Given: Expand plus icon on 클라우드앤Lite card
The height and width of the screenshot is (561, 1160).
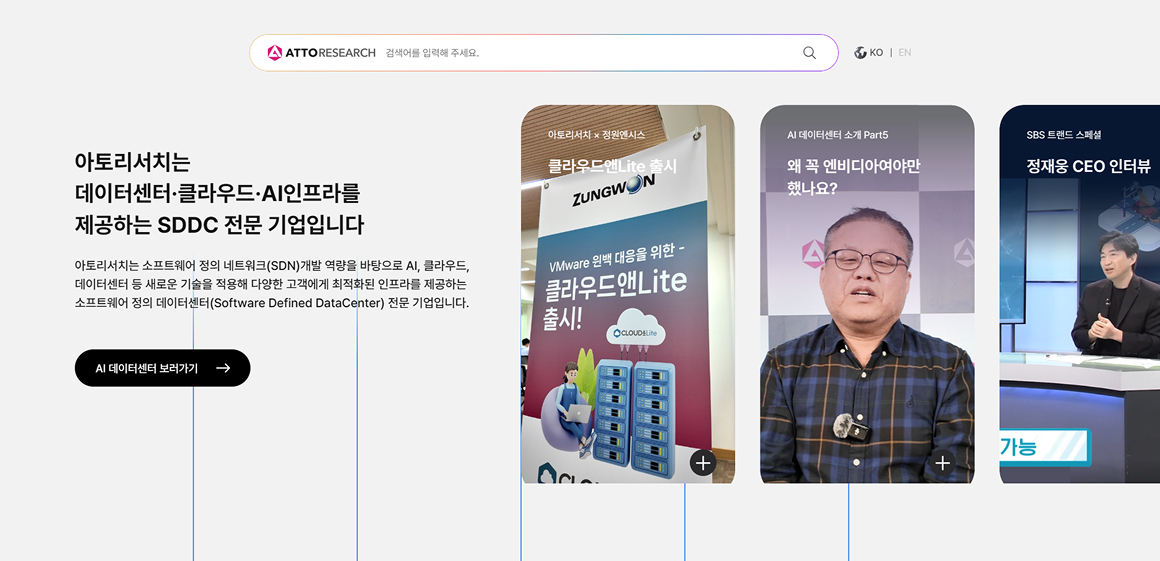Looking at the screenshot, I should tap(703, 463).
